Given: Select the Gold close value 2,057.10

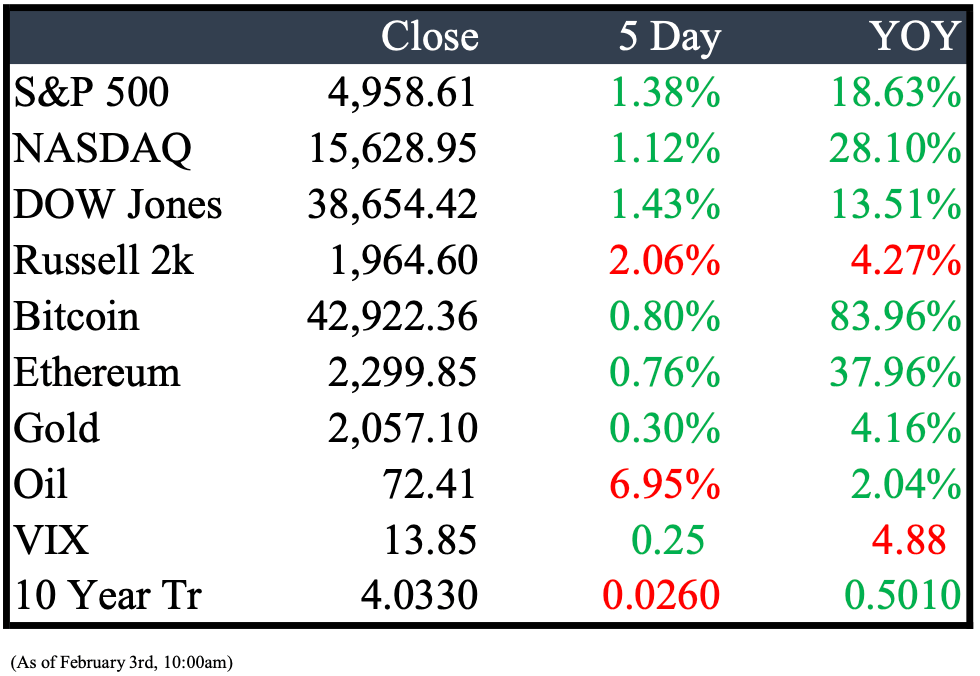Looking at the screenshot, I should coord(402,429).
